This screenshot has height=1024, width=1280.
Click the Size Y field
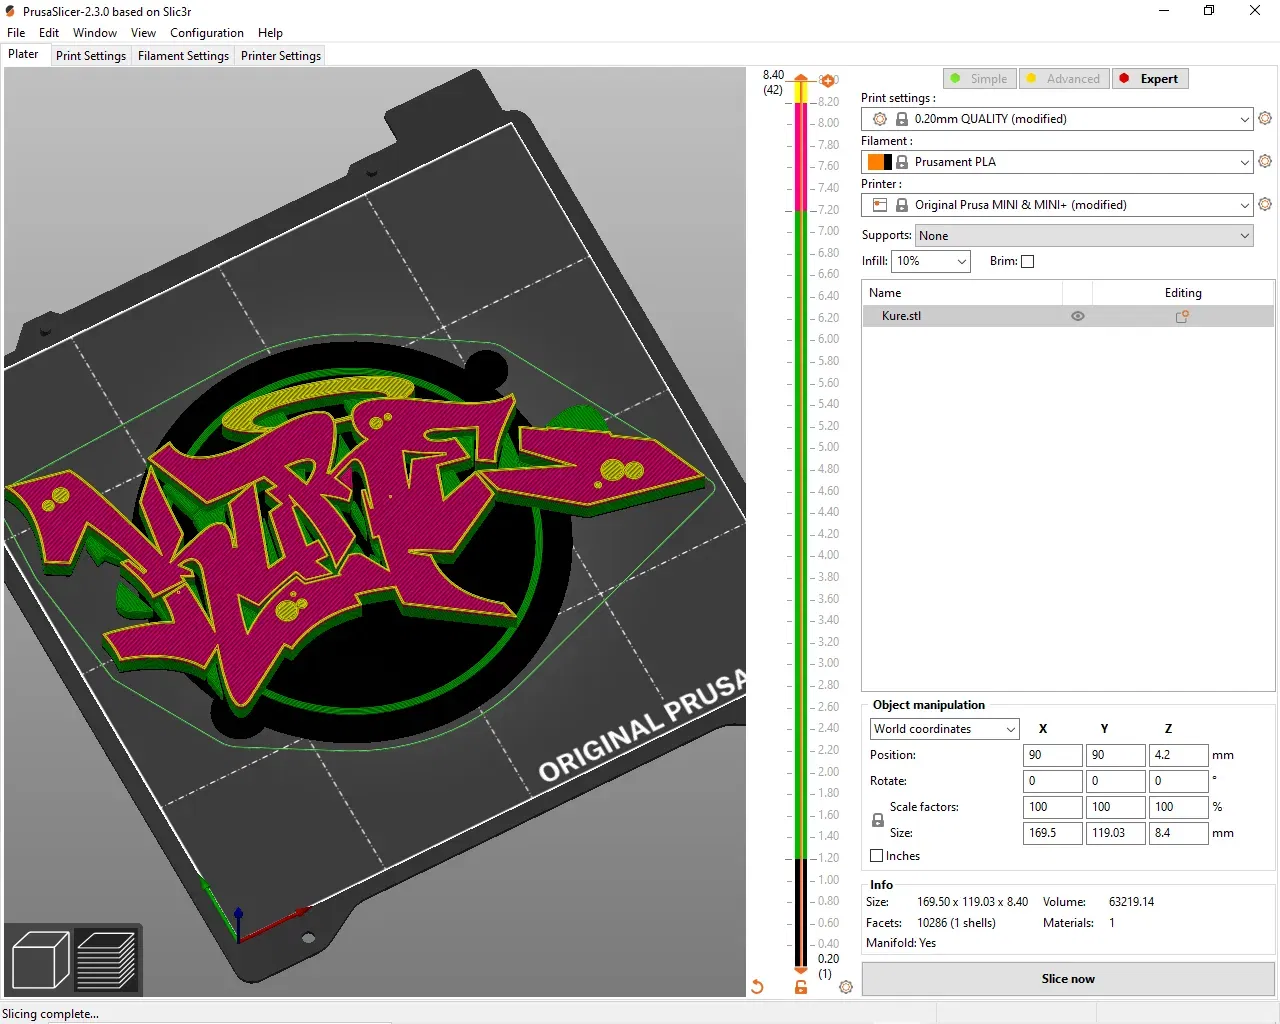click(1116, 833)
